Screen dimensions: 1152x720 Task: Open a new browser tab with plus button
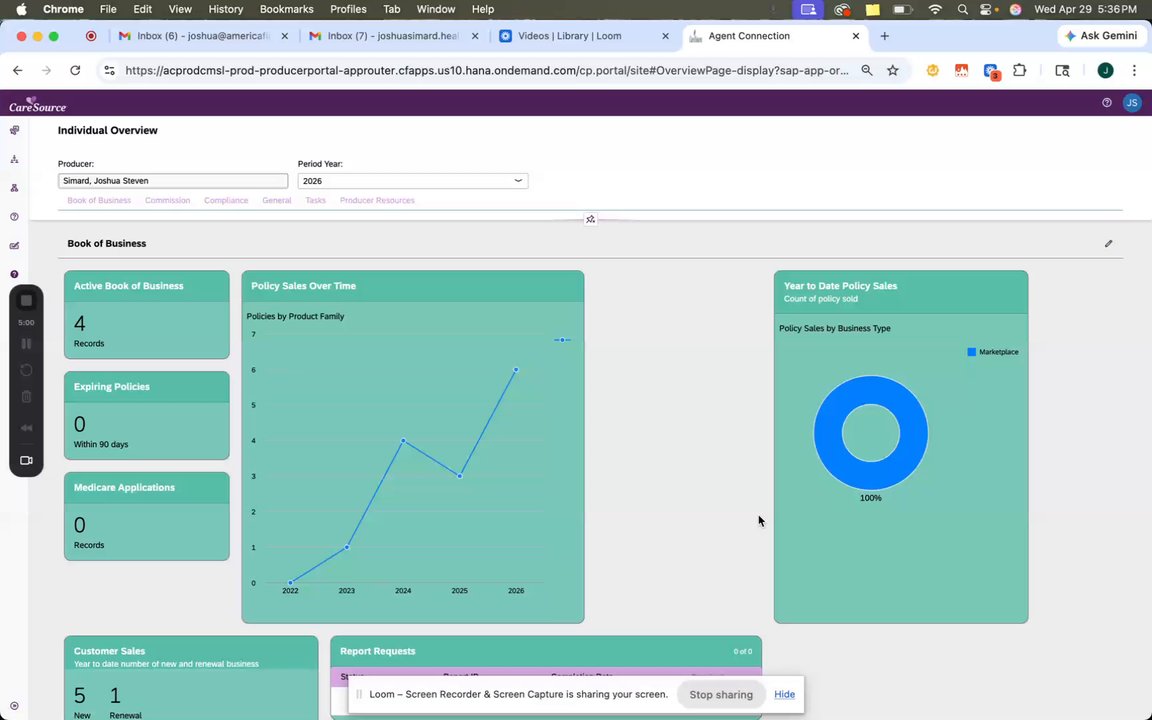click(885, 36)
